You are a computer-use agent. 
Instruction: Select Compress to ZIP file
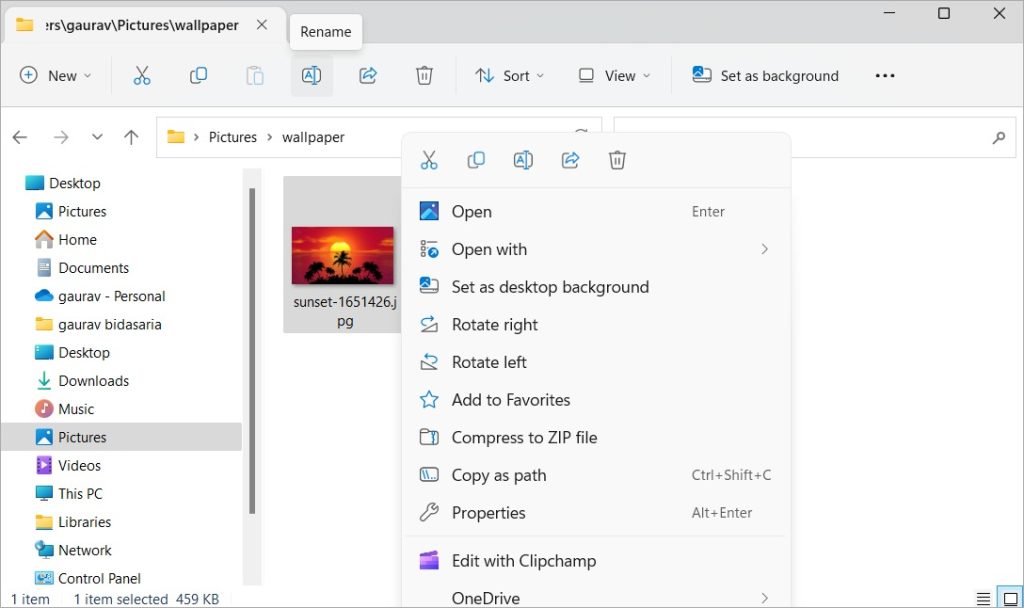click(x=524, y=437)
